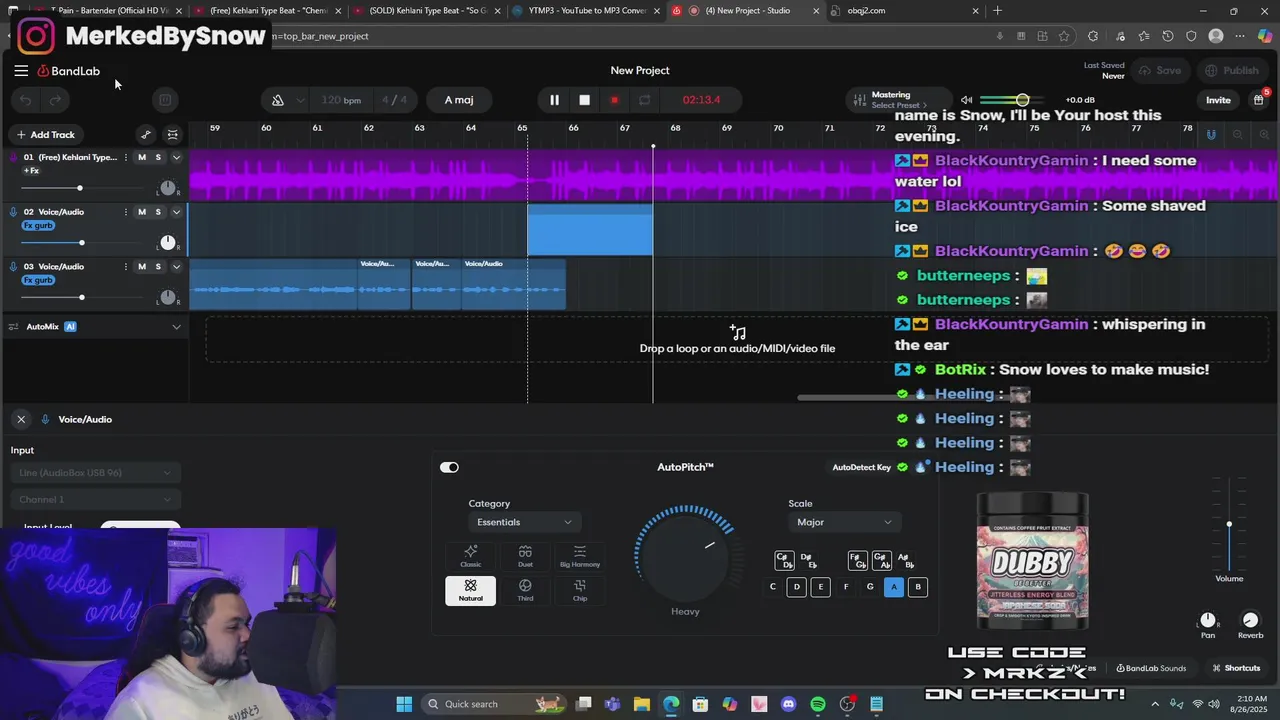This screenshot has width=1280, height=720.
Task: Open options menu for track 02 Voice/Audio
Action: (x=125, y=212)
